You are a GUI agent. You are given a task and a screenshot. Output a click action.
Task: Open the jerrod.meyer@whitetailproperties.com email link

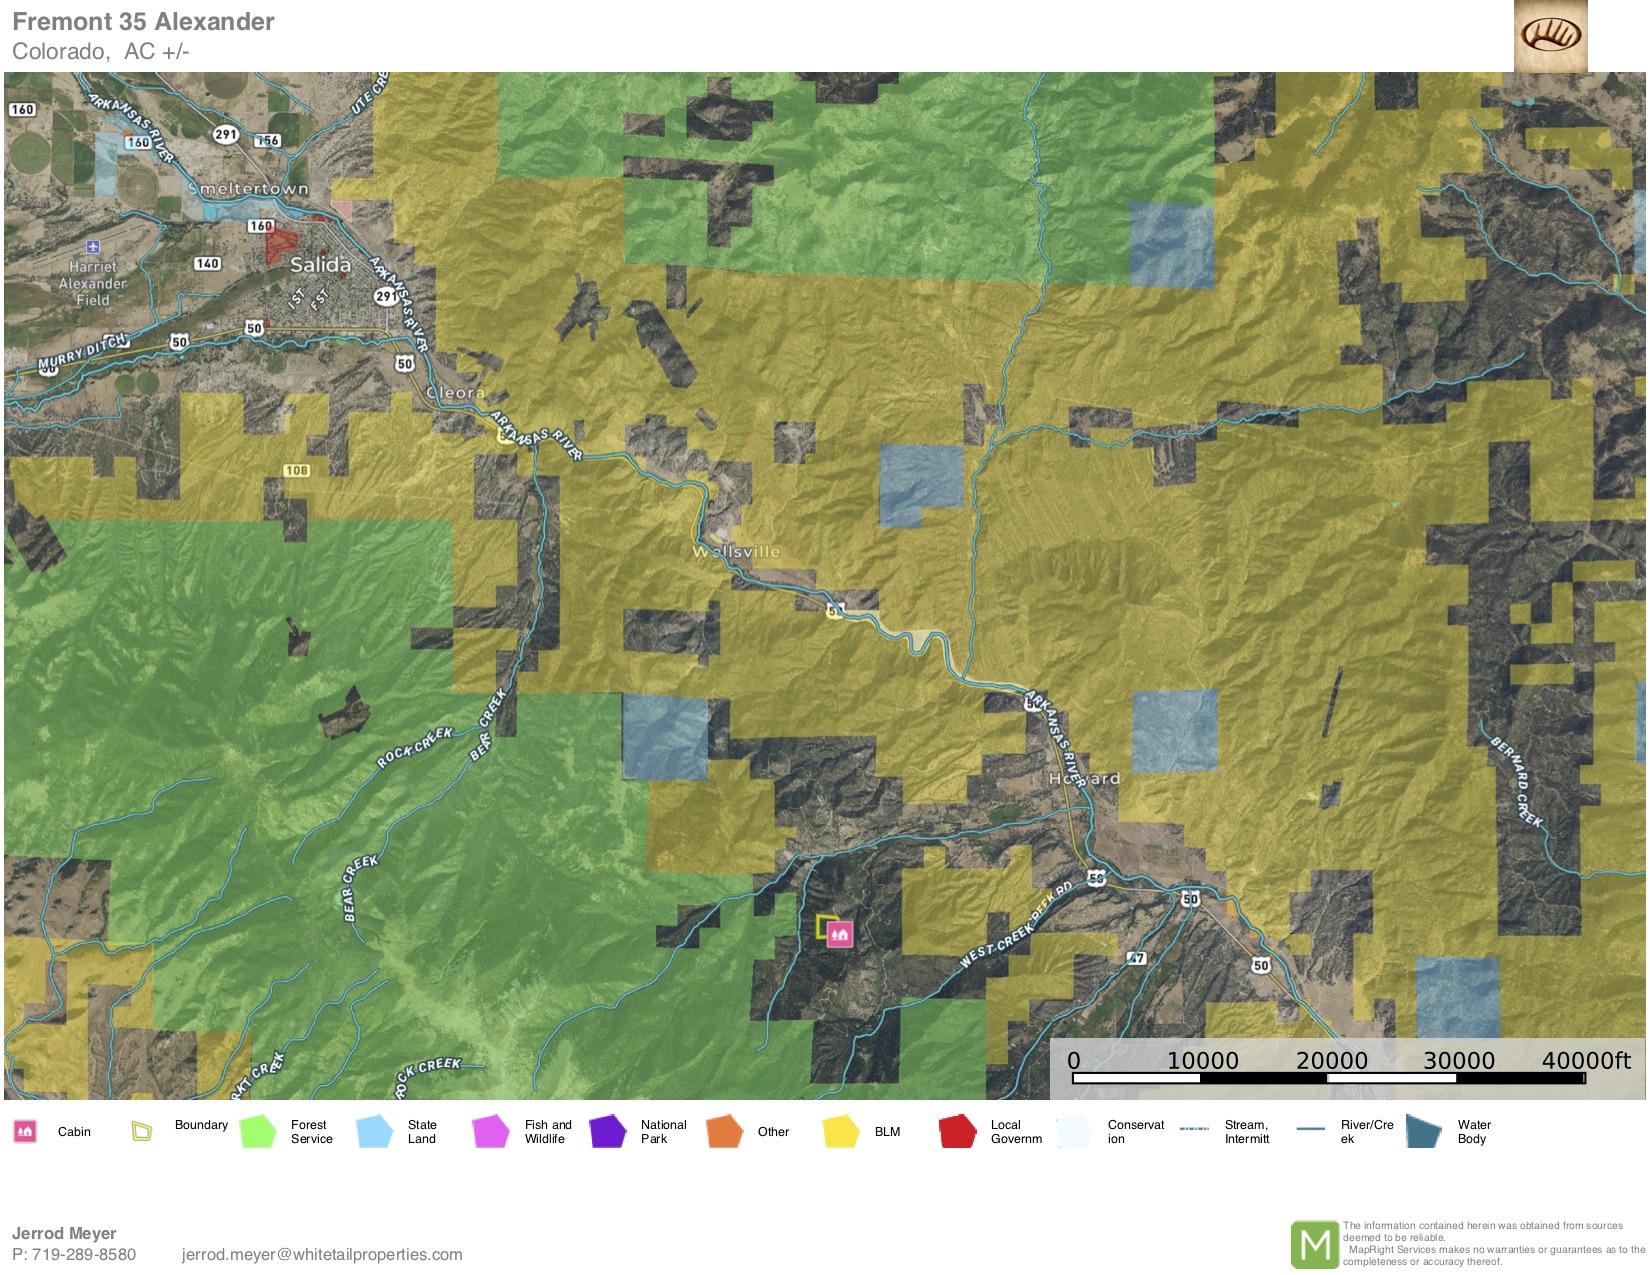(x=322, y=1254)
